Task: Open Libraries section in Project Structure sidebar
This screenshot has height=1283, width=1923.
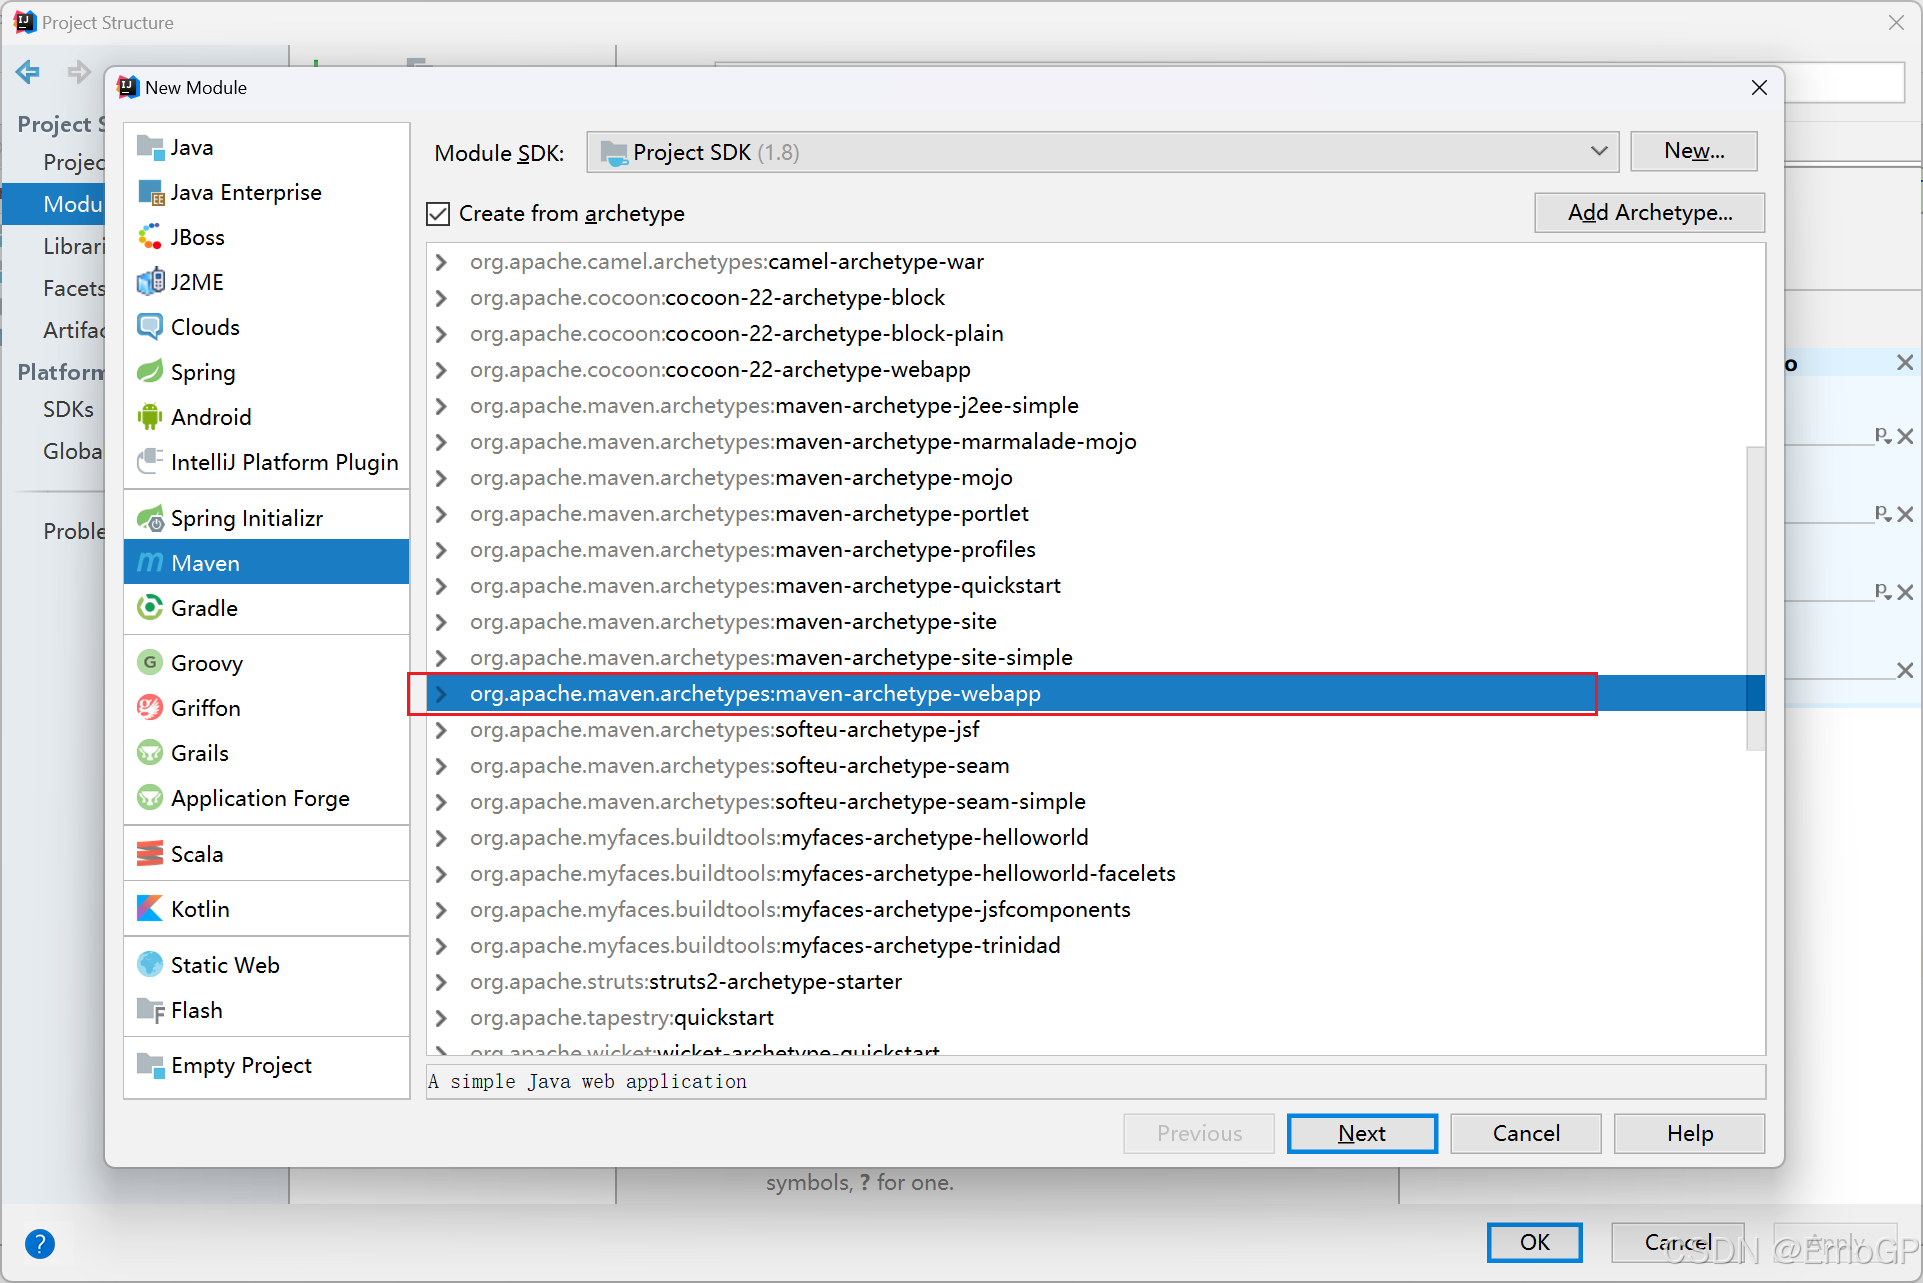Action: click(55, 246)
